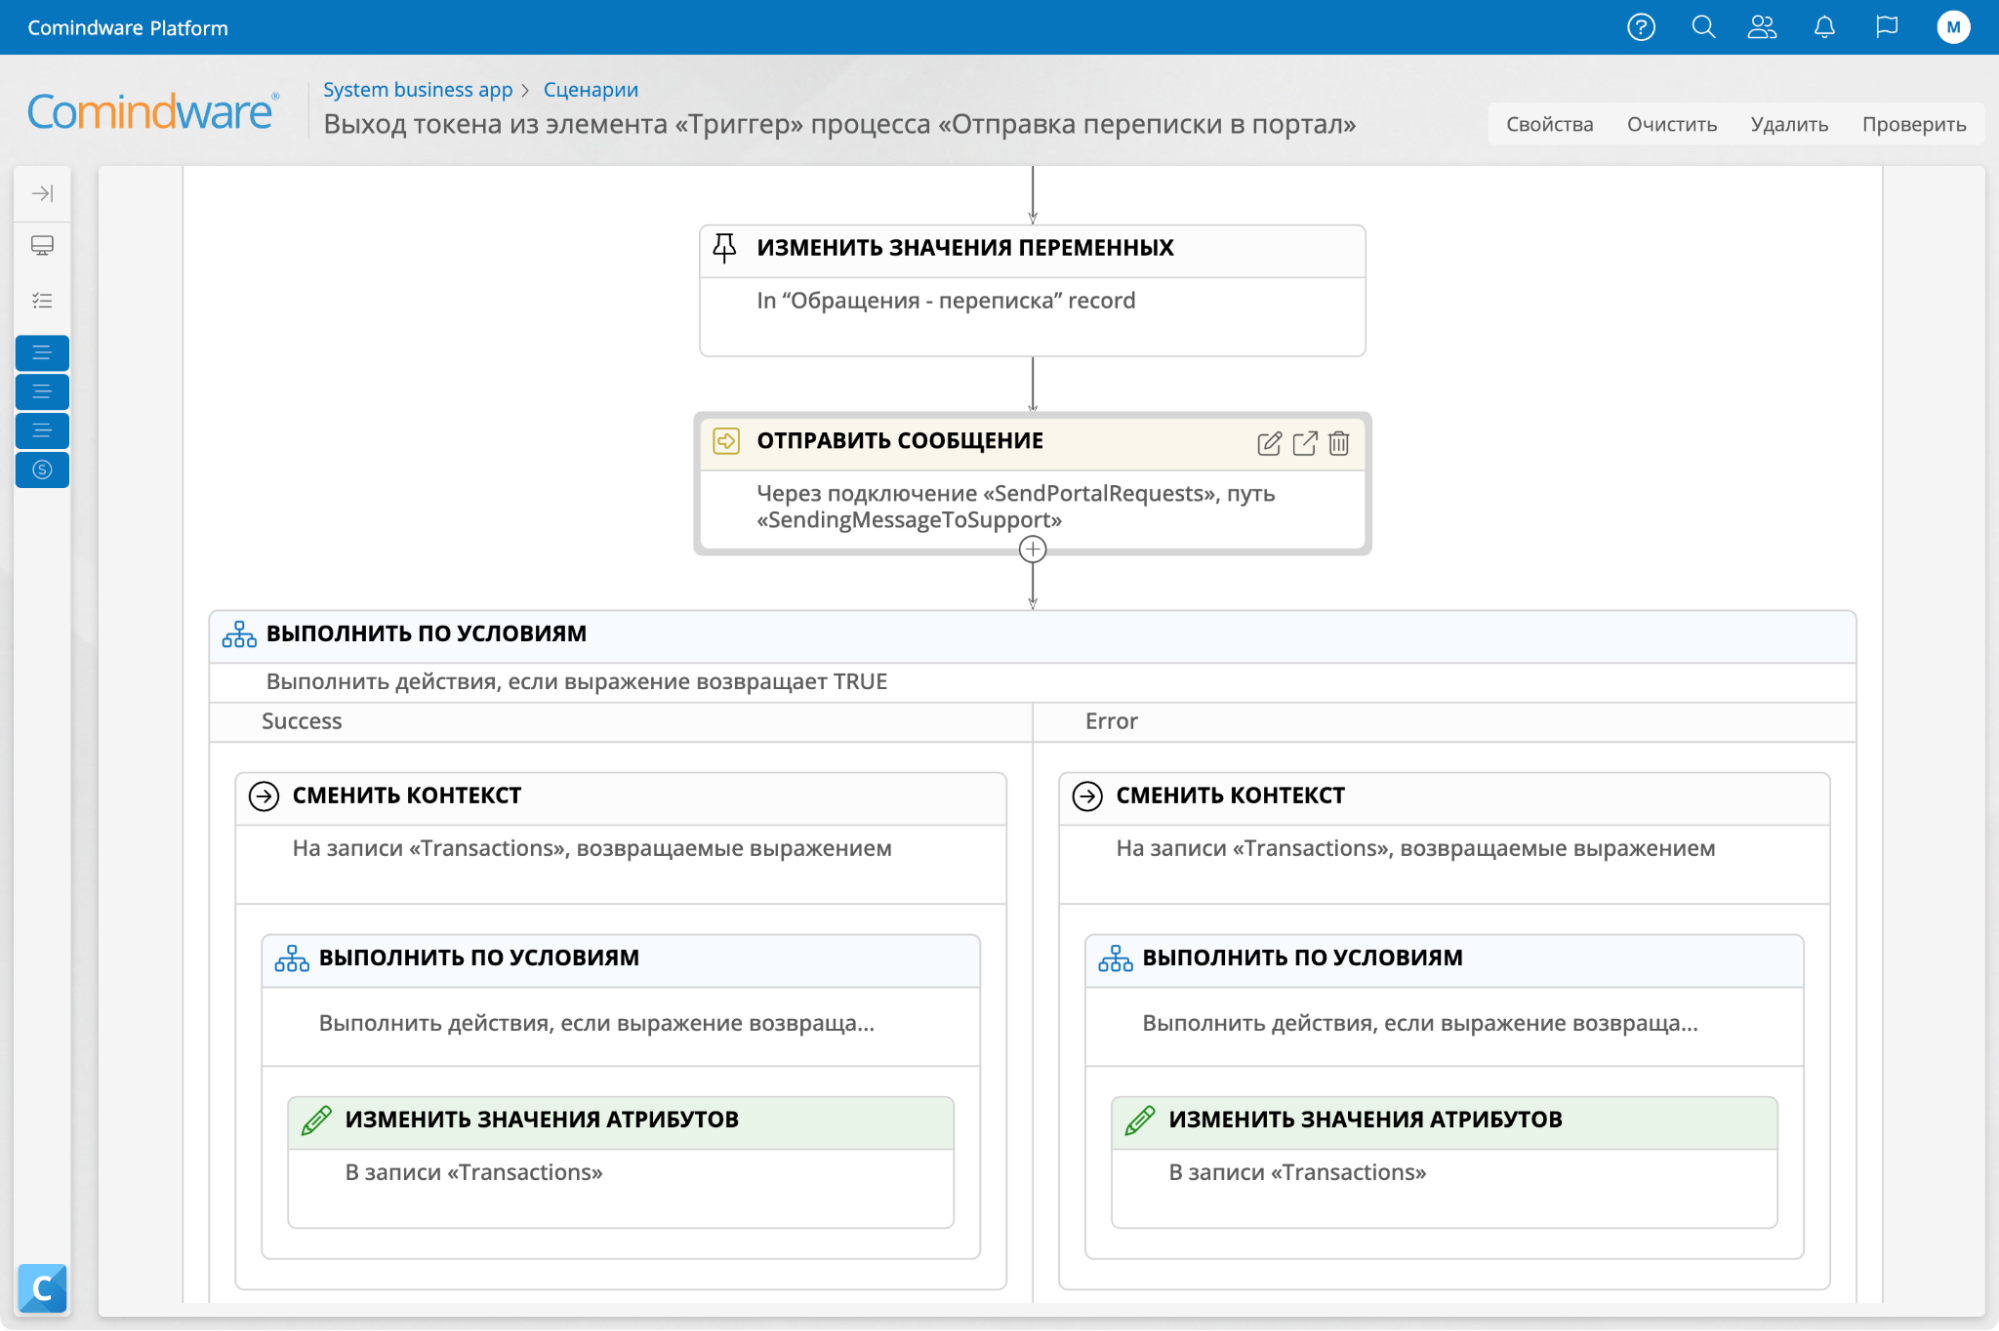Open the users group icon
This screenshot has height=1331, width=1999.
(1762, 27)
